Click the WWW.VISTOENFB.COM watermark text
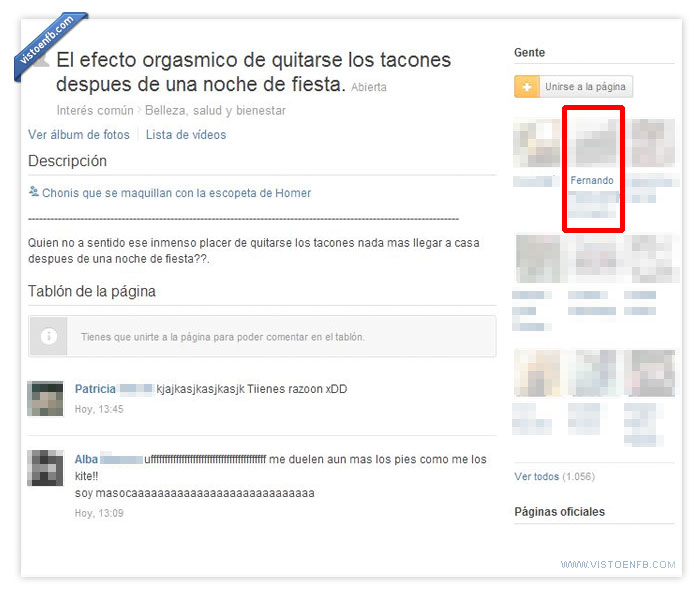700x600 pixels. (618, 565)
